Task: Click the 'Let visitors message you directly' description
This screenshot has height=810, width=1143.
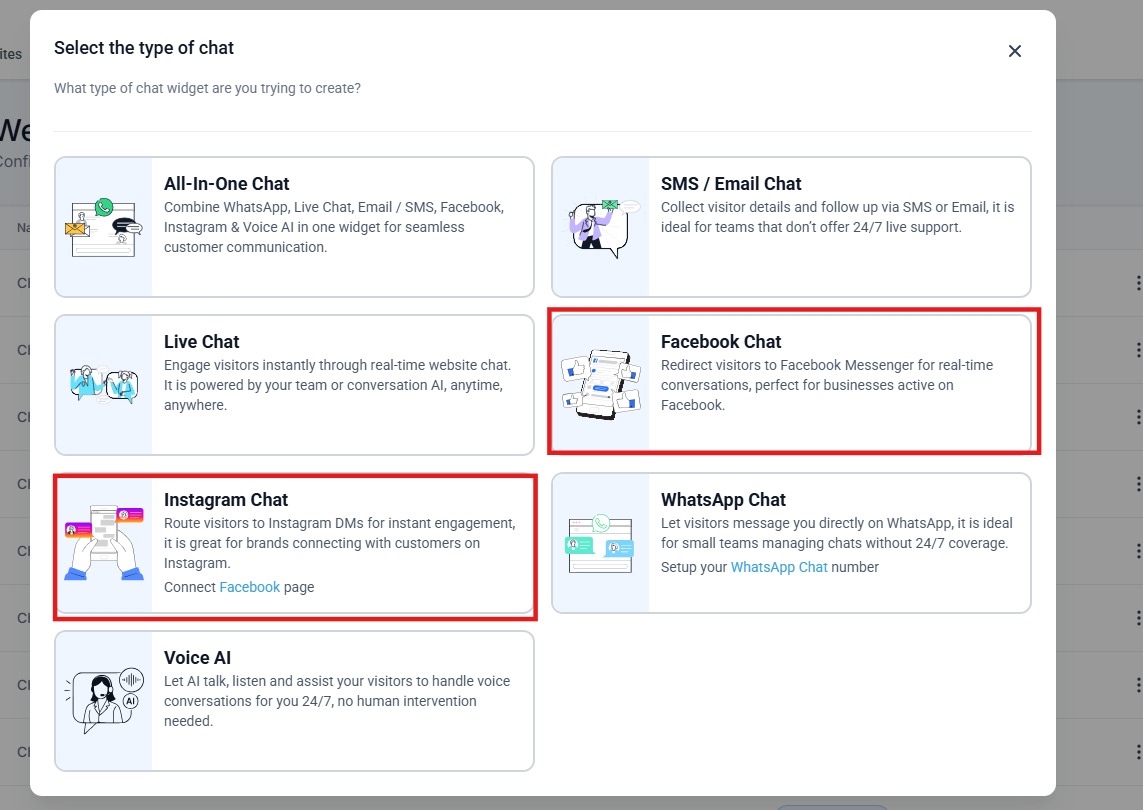Action: [x=837, y=533]
